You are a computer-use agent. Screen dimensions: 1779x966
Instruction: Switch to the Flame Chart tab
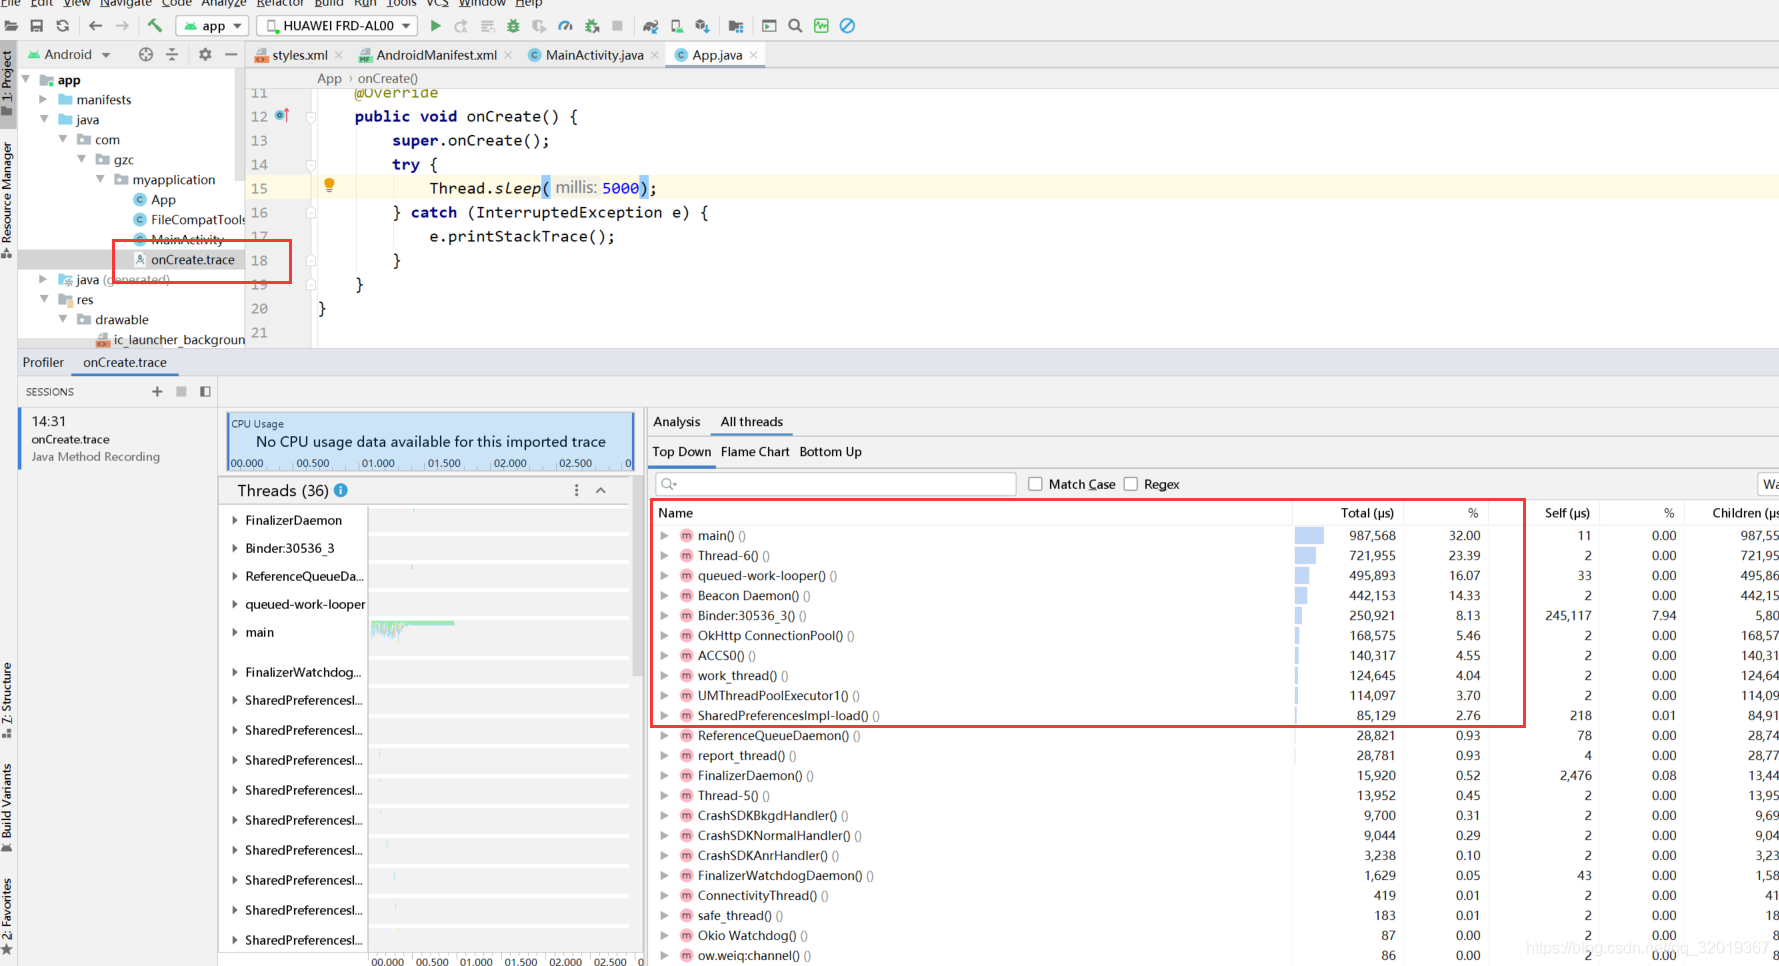pos(755,452)
